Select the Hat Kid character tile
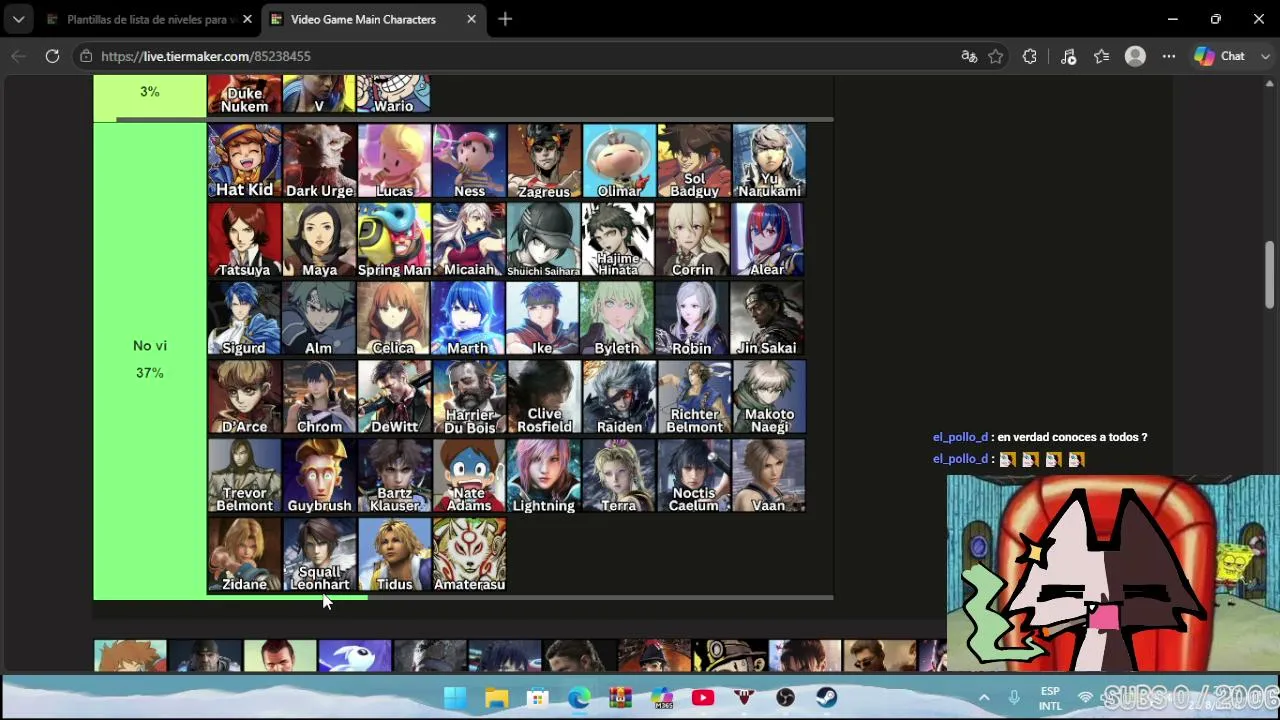 (245, 161)
